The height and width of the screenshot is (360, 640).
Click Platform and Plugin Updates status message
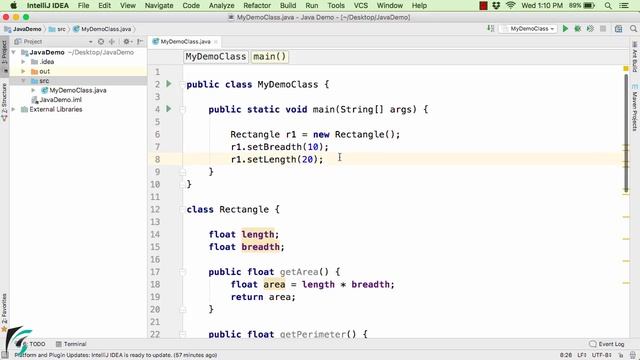pyautogui.click(x=116, y=355)
